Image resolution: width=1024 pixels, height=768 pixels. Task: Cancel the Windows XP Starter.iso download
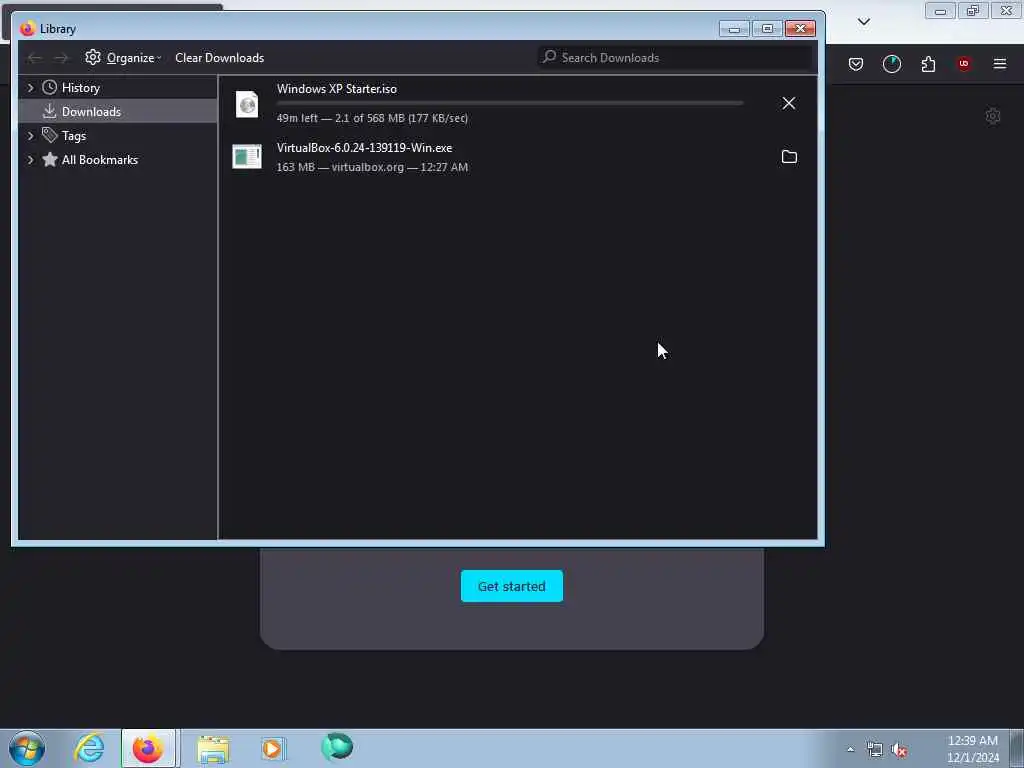[788, 103]
